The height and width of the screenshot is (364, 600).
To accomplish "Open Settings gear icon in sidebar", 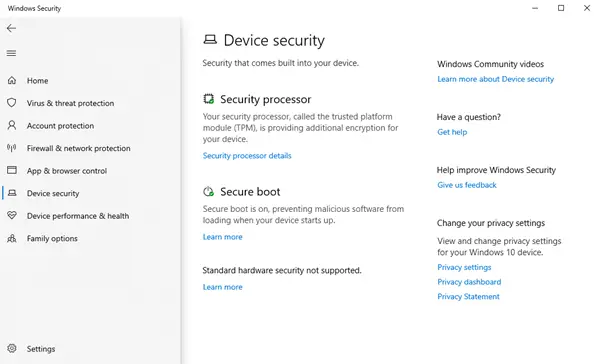I will (12, 348).
